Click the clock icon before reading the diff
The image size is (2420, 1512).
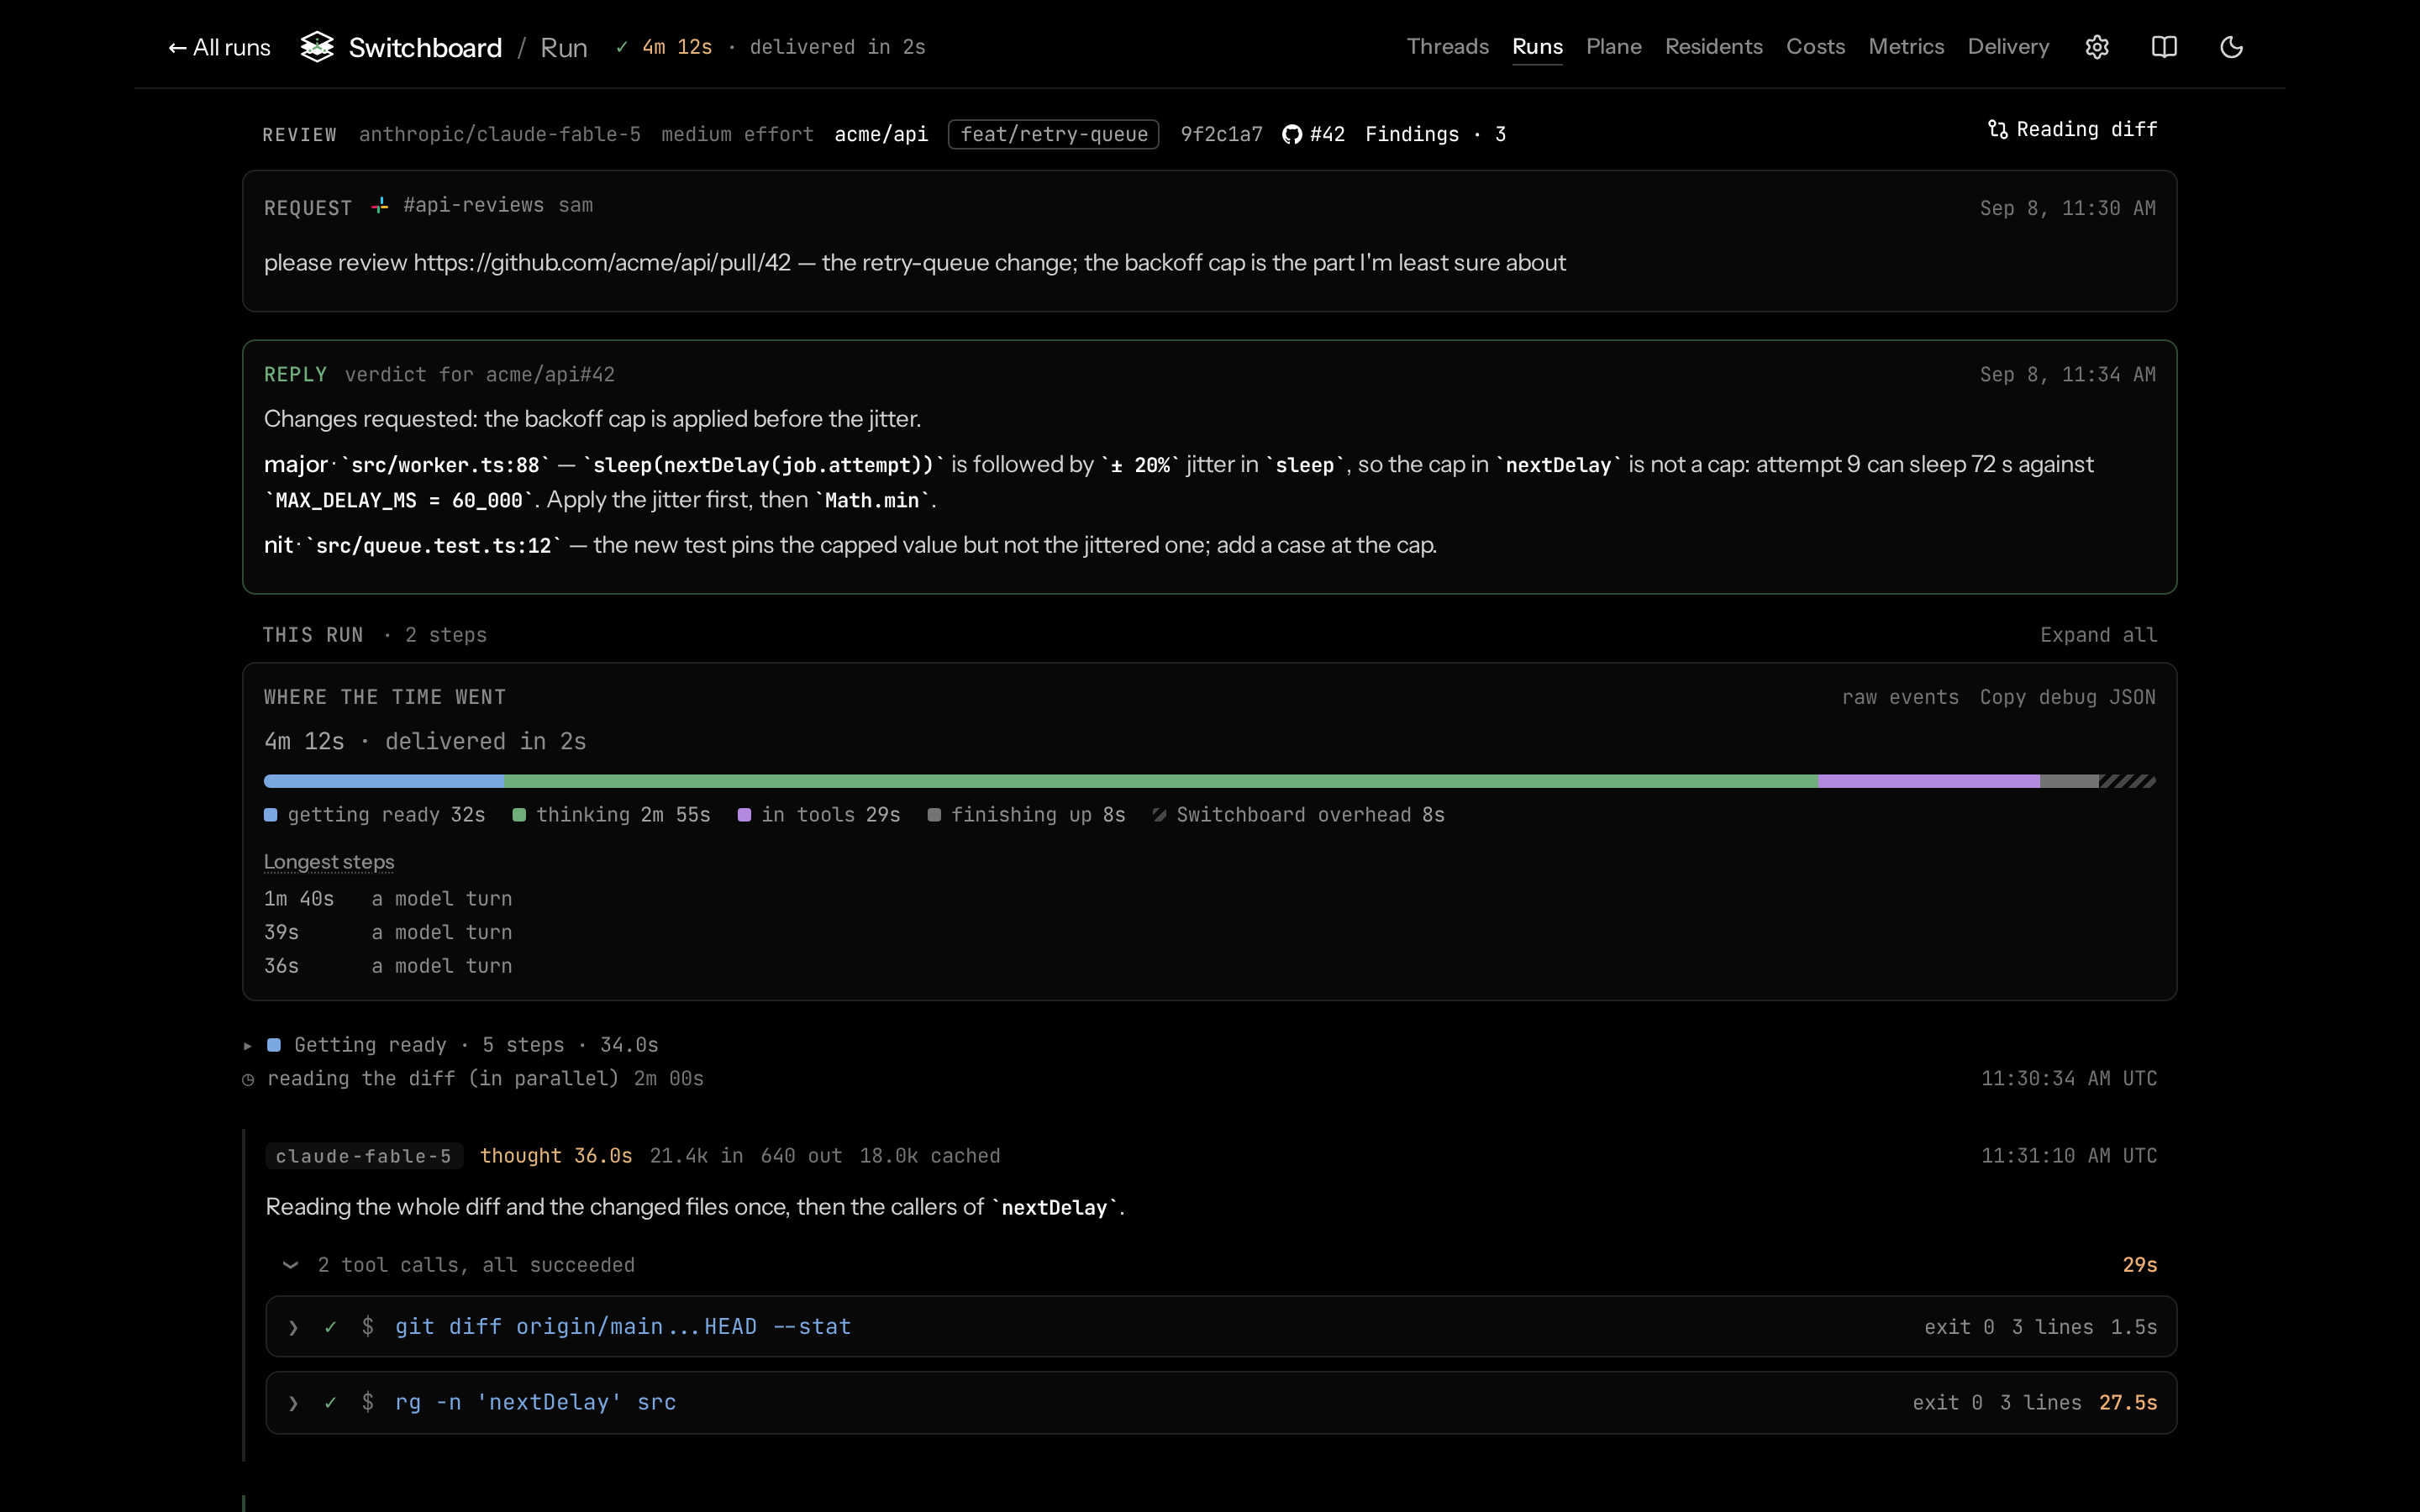(x=248, y=1079)
